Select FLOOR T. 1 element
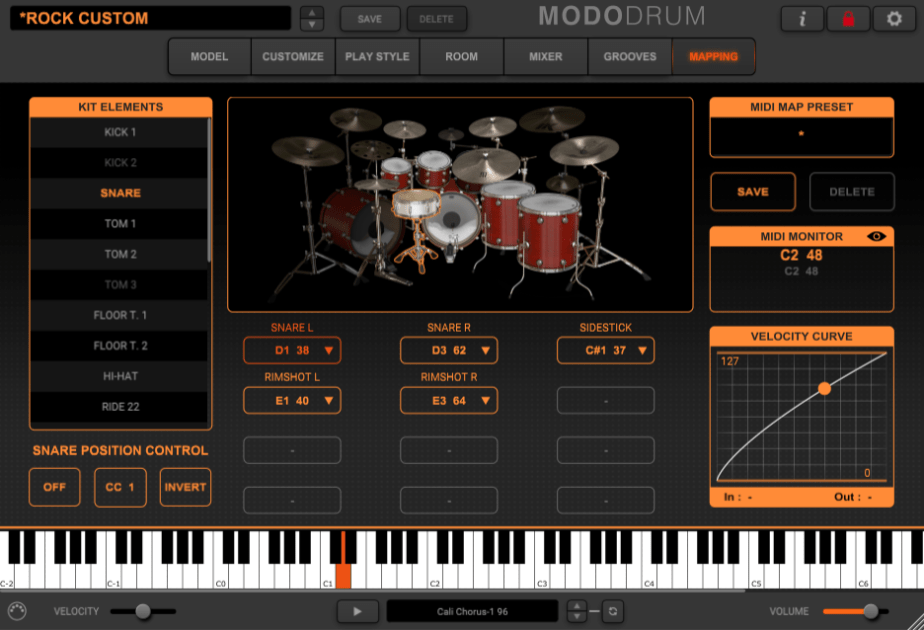The image size is (924, 630). pyautogui.click(x=120, y=315)
